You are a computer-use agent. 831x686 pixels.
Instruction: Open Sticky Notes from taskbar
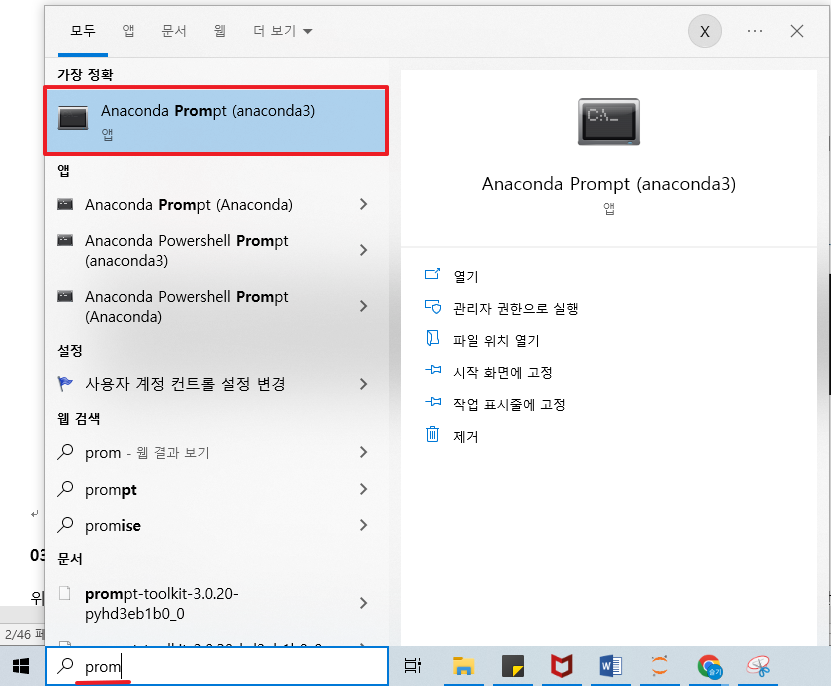point(512,666)
